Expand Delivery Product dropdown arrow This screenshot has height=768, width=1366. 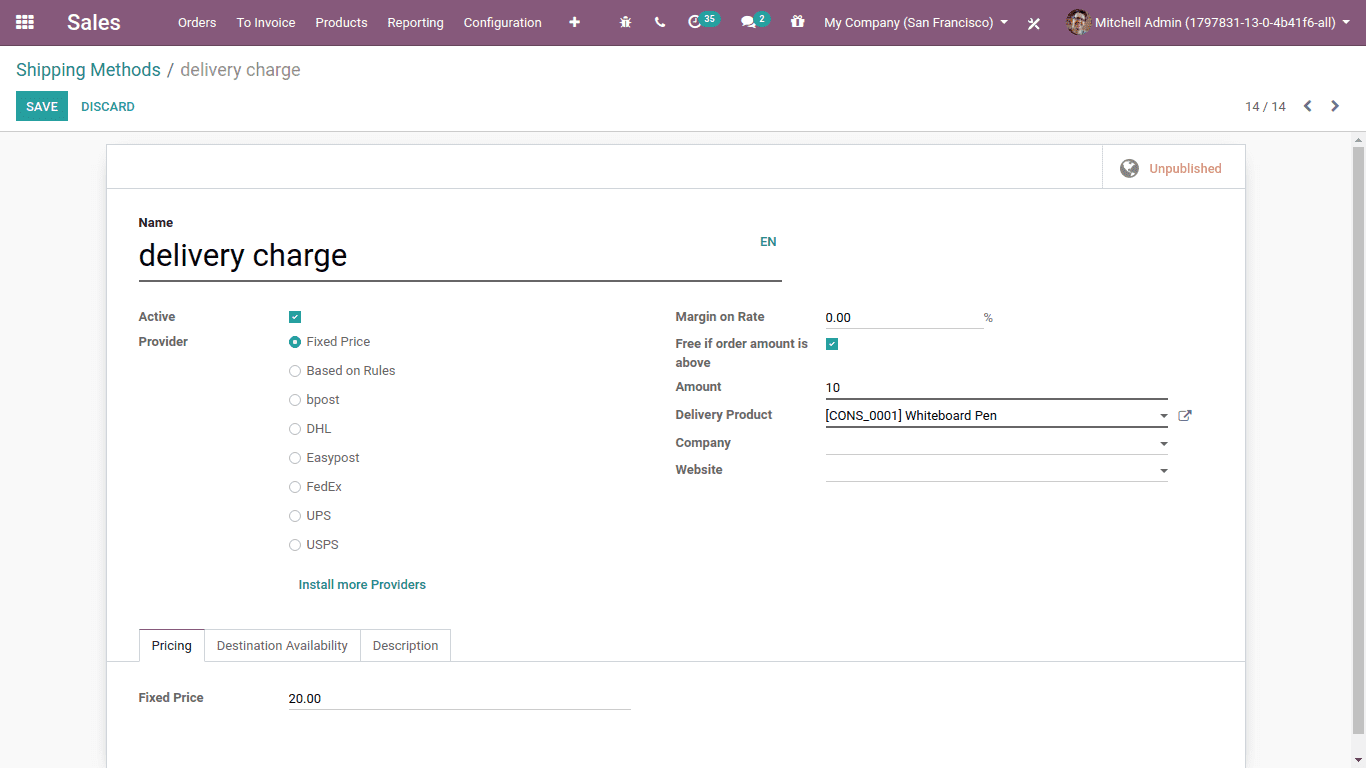[x=1163, y=416]
